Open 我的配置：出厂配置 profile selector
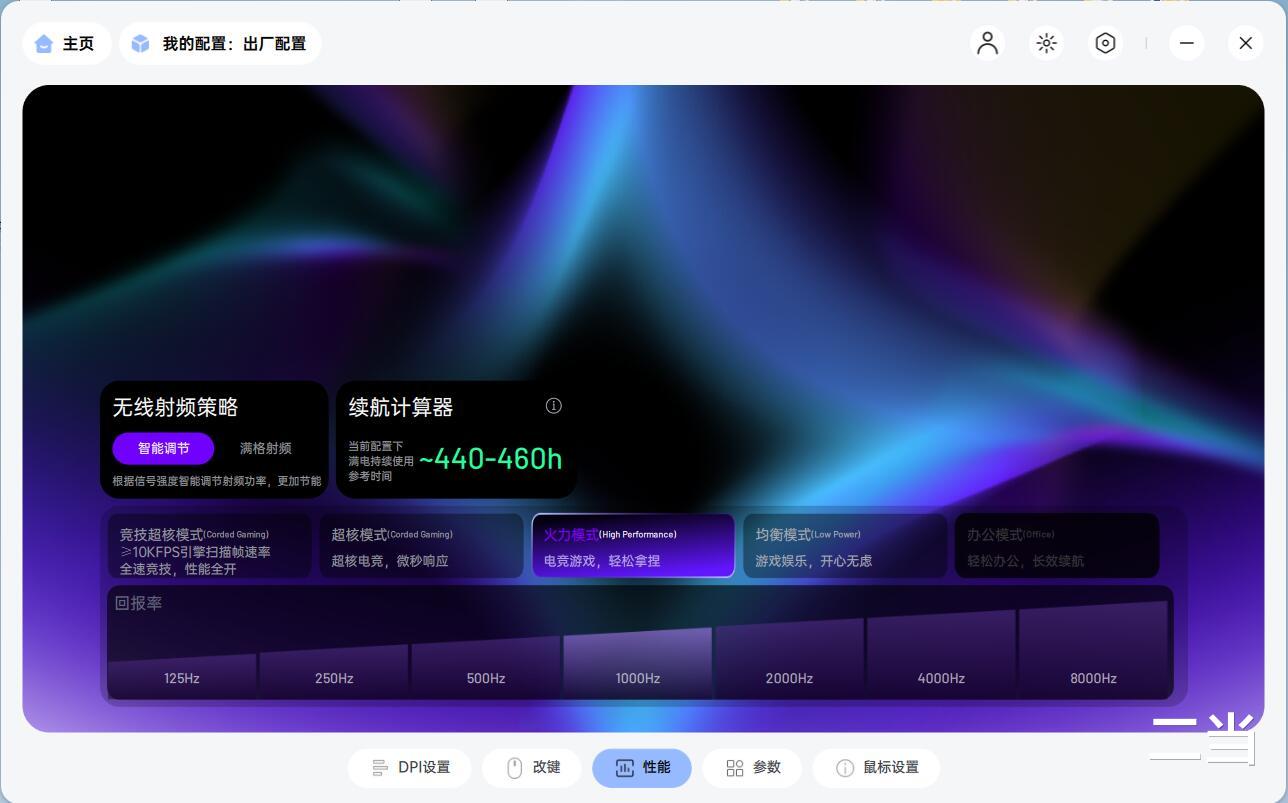Screen dimensions: 1288x803 tap(220, 44)
